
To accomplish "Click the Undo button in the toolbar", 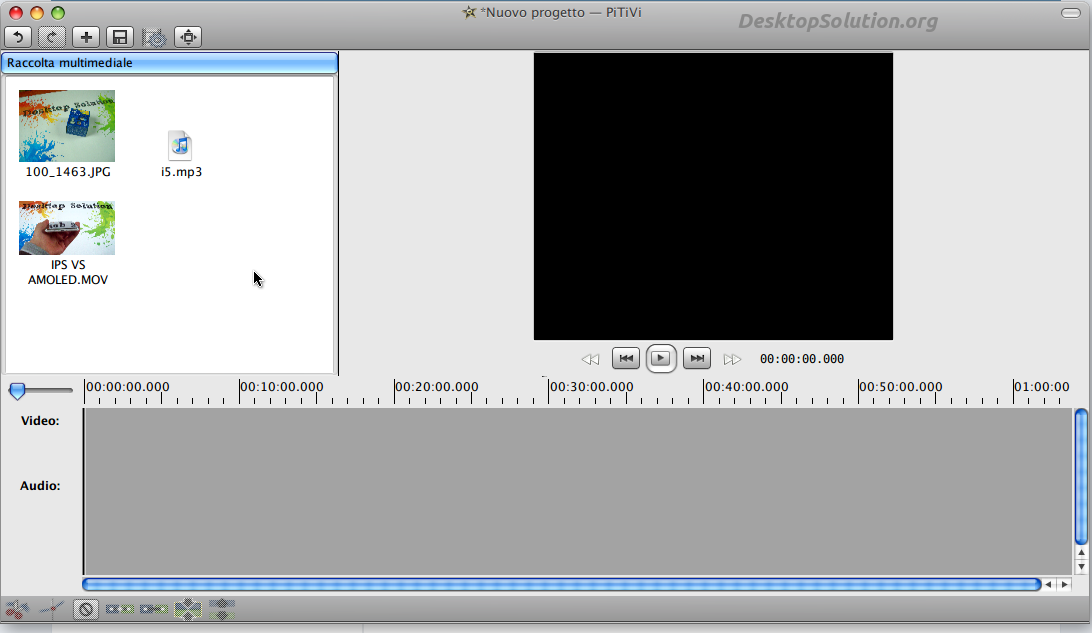I will pyautogui.click(x=19, y=37).
